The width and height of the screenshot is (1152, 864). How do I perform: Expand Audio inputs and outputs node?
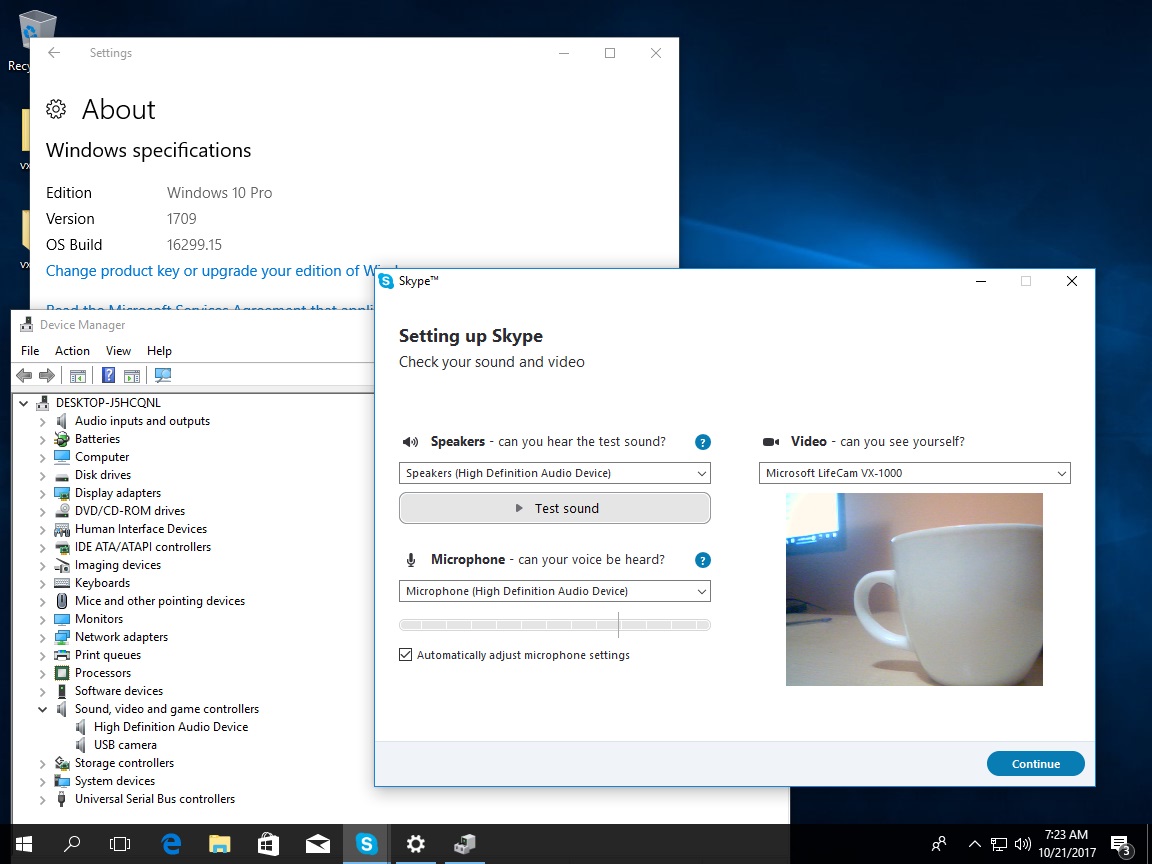tap(43, 422)
